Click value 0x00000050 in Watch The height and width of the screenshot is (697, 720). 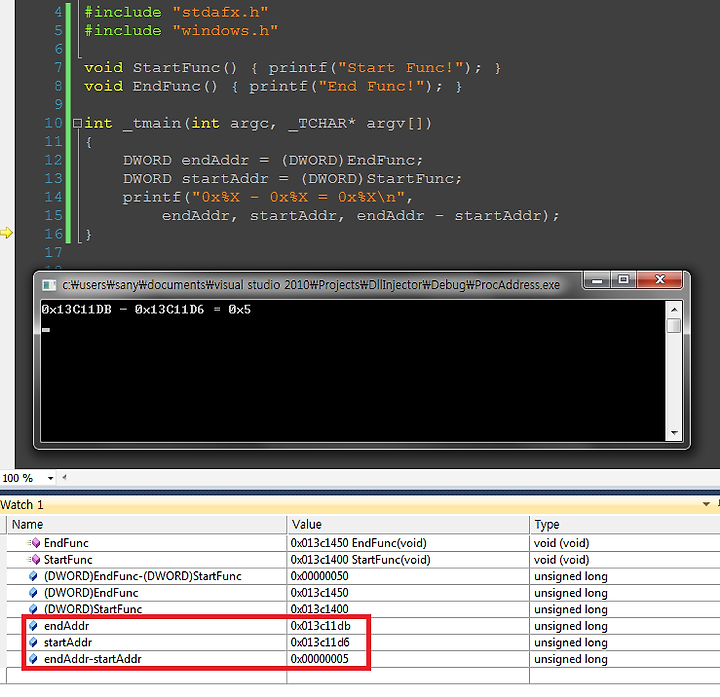pyautogui.click(x=320, y=576)
